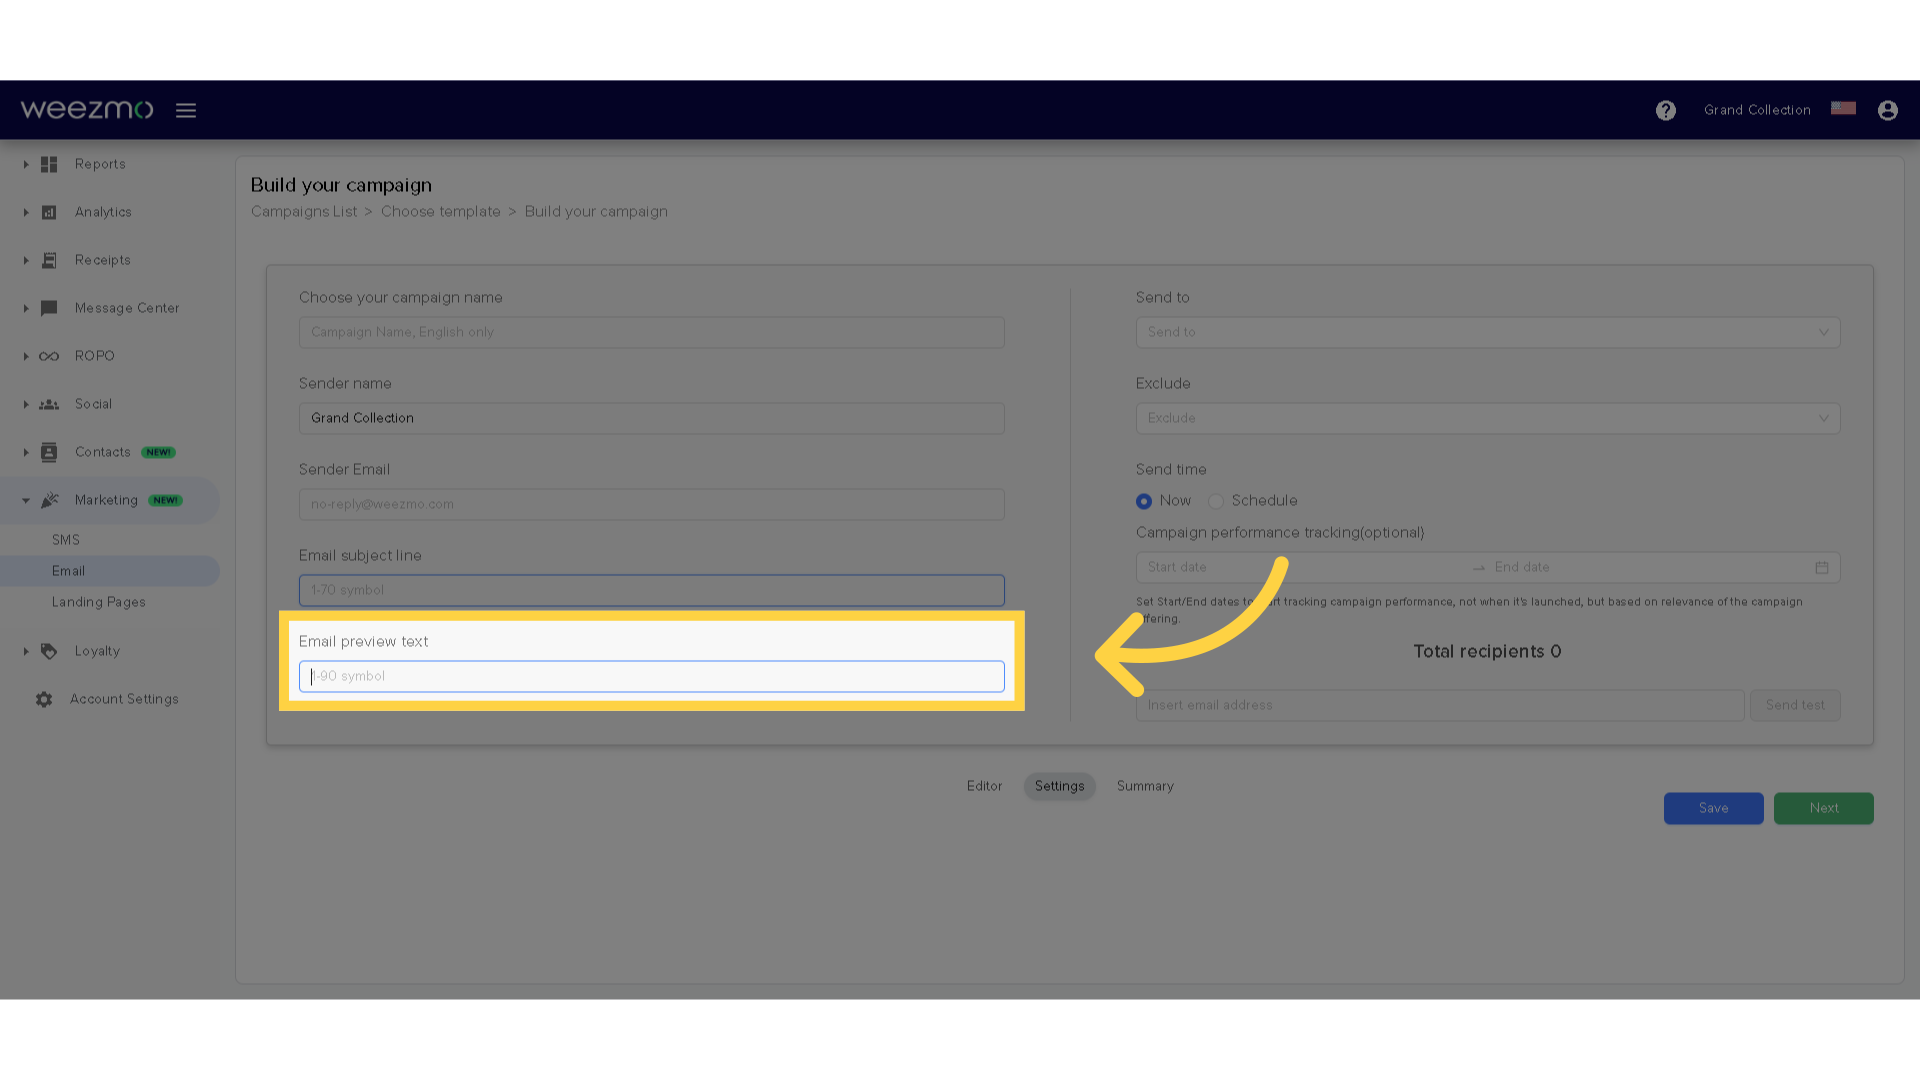1920x1080 pixels.
Task: Click the Message Center chat icon
Action: click(x=49, y=308)
